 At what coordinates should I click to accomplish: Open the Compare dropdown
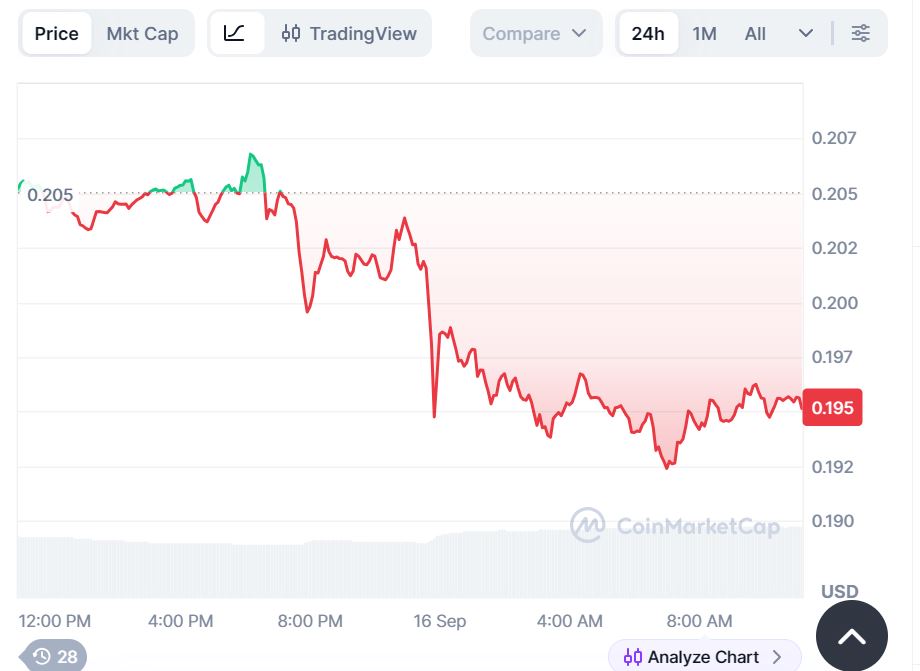536,33
